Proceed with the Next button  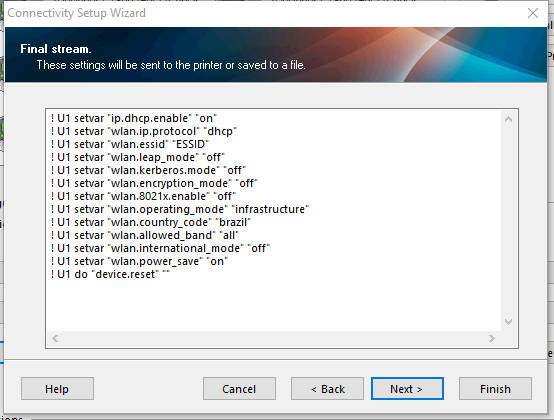point(407,389)
